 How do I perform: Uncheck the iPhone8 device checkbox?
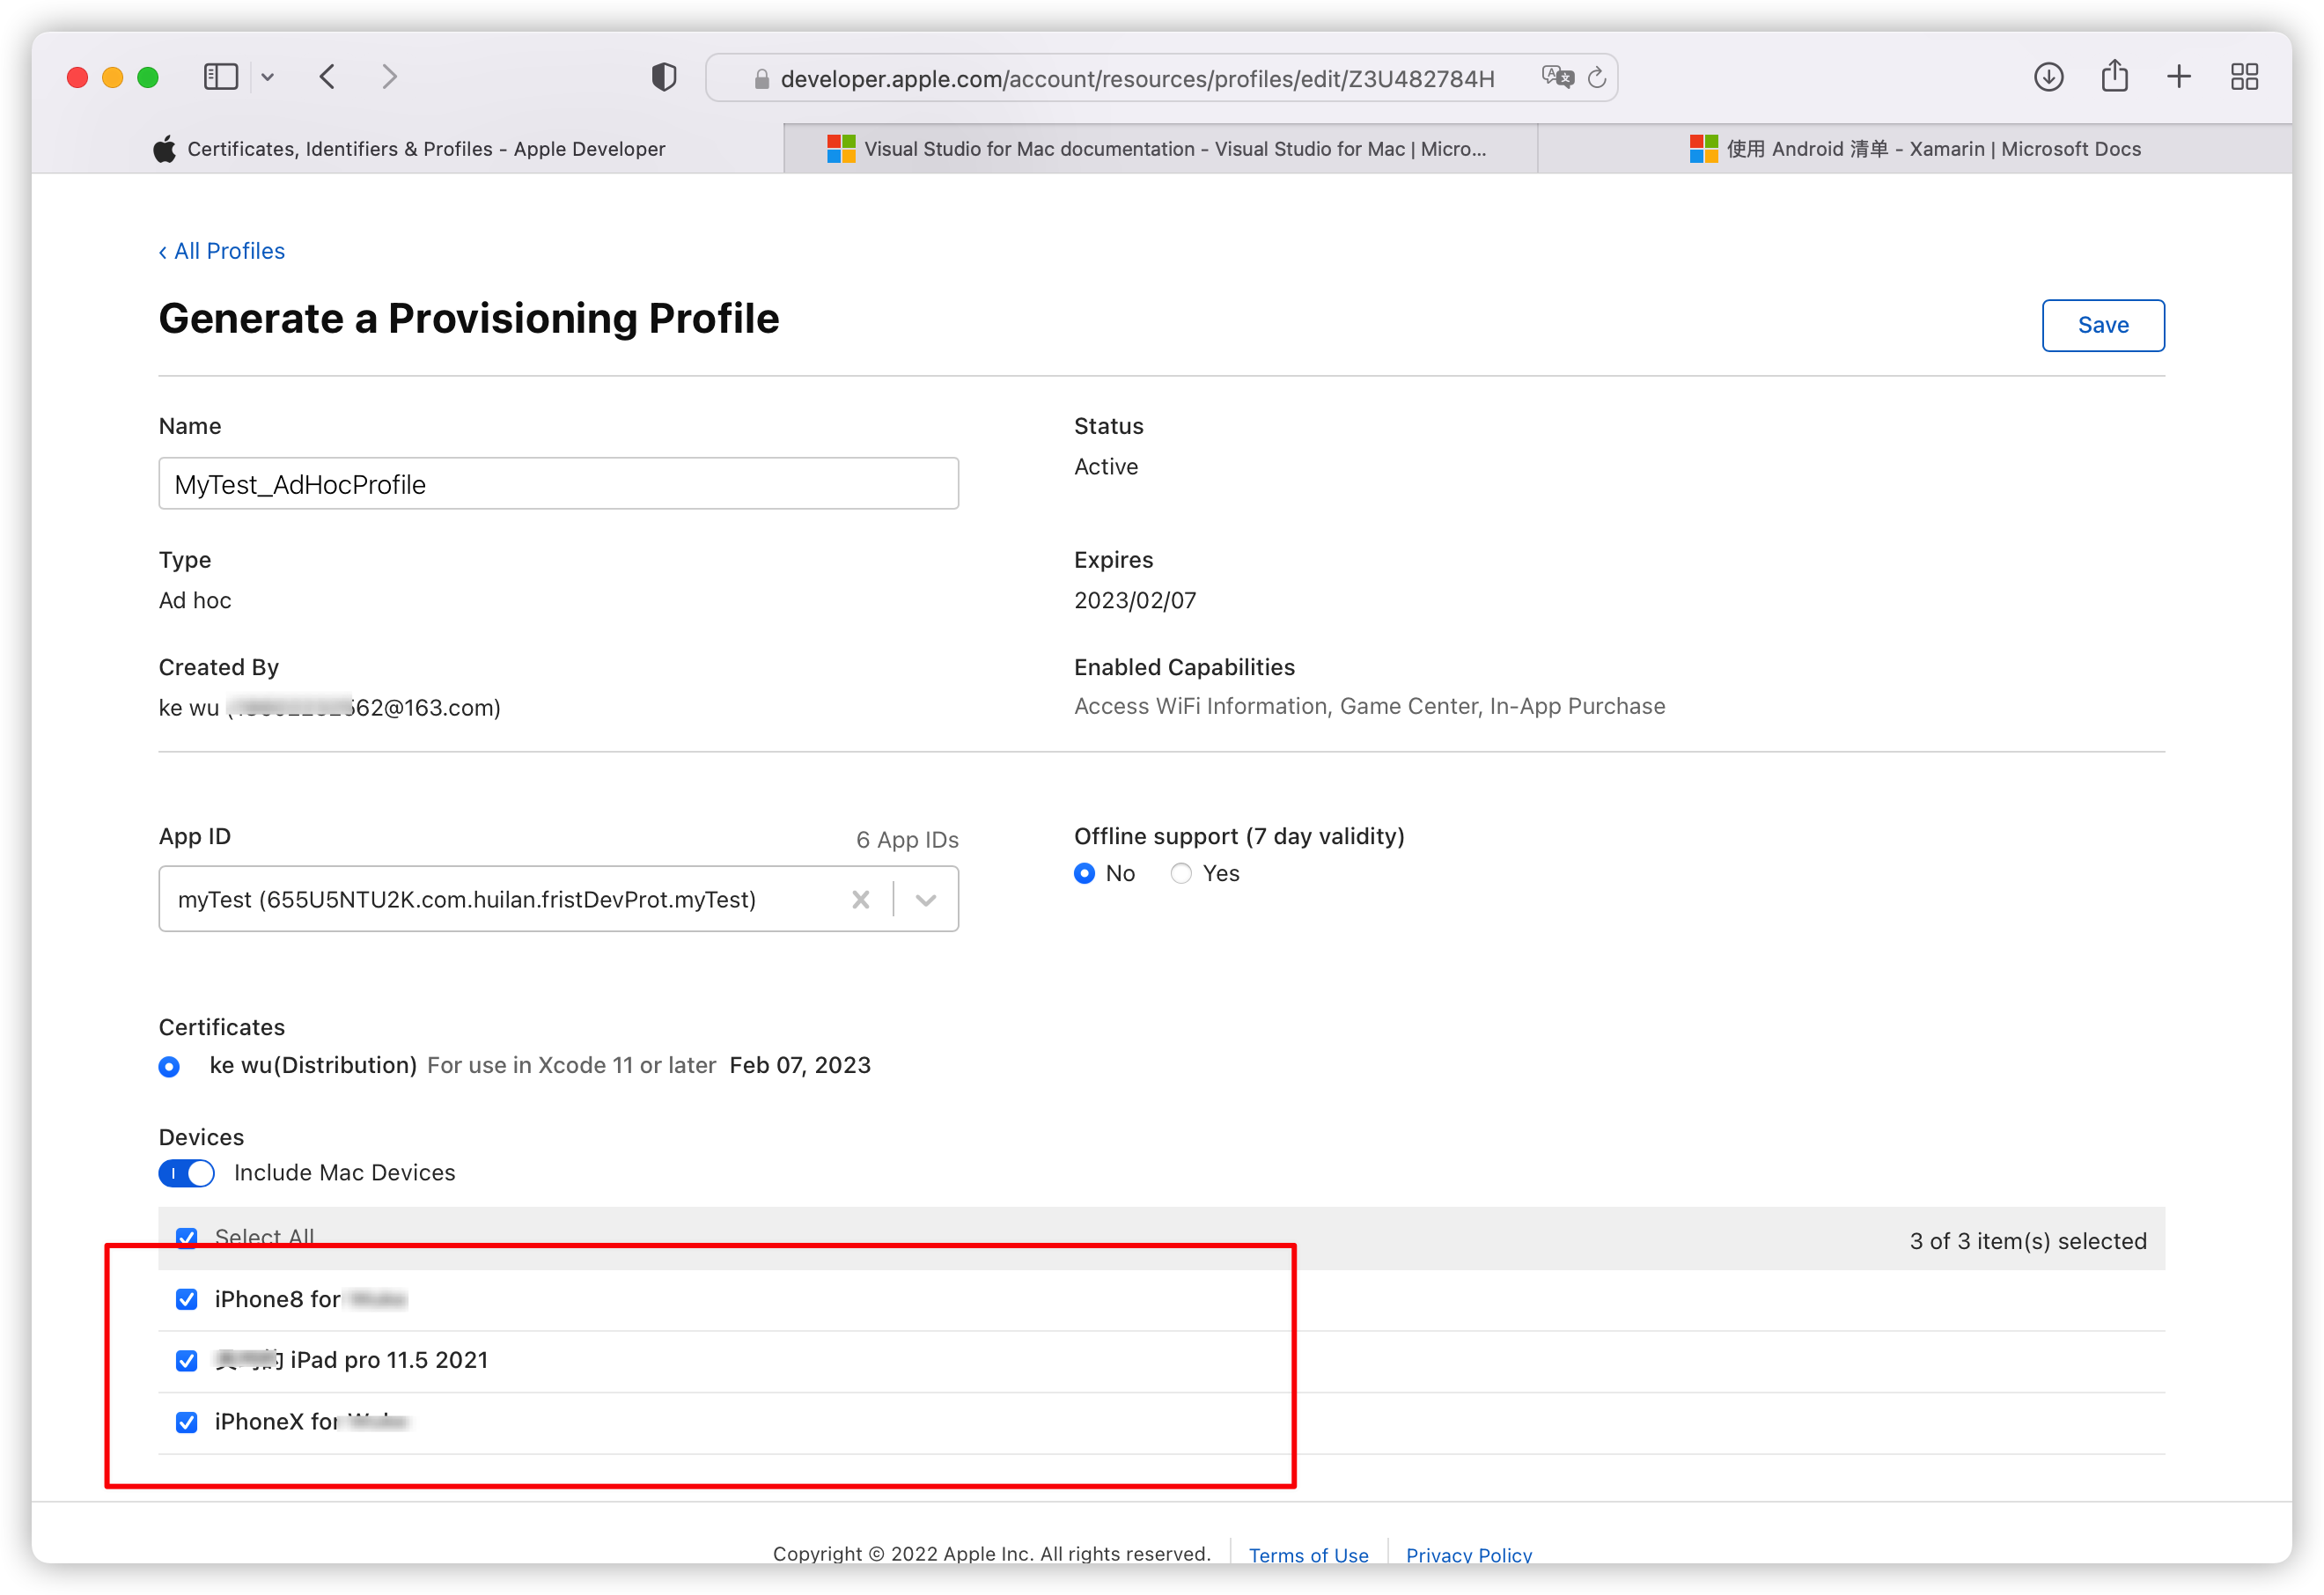pos(187,1300)
